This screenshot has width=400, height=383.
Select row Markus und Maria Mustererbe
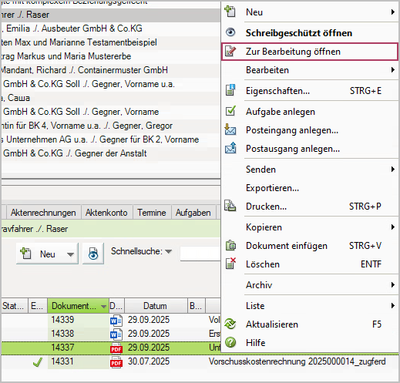pos(110,56)
